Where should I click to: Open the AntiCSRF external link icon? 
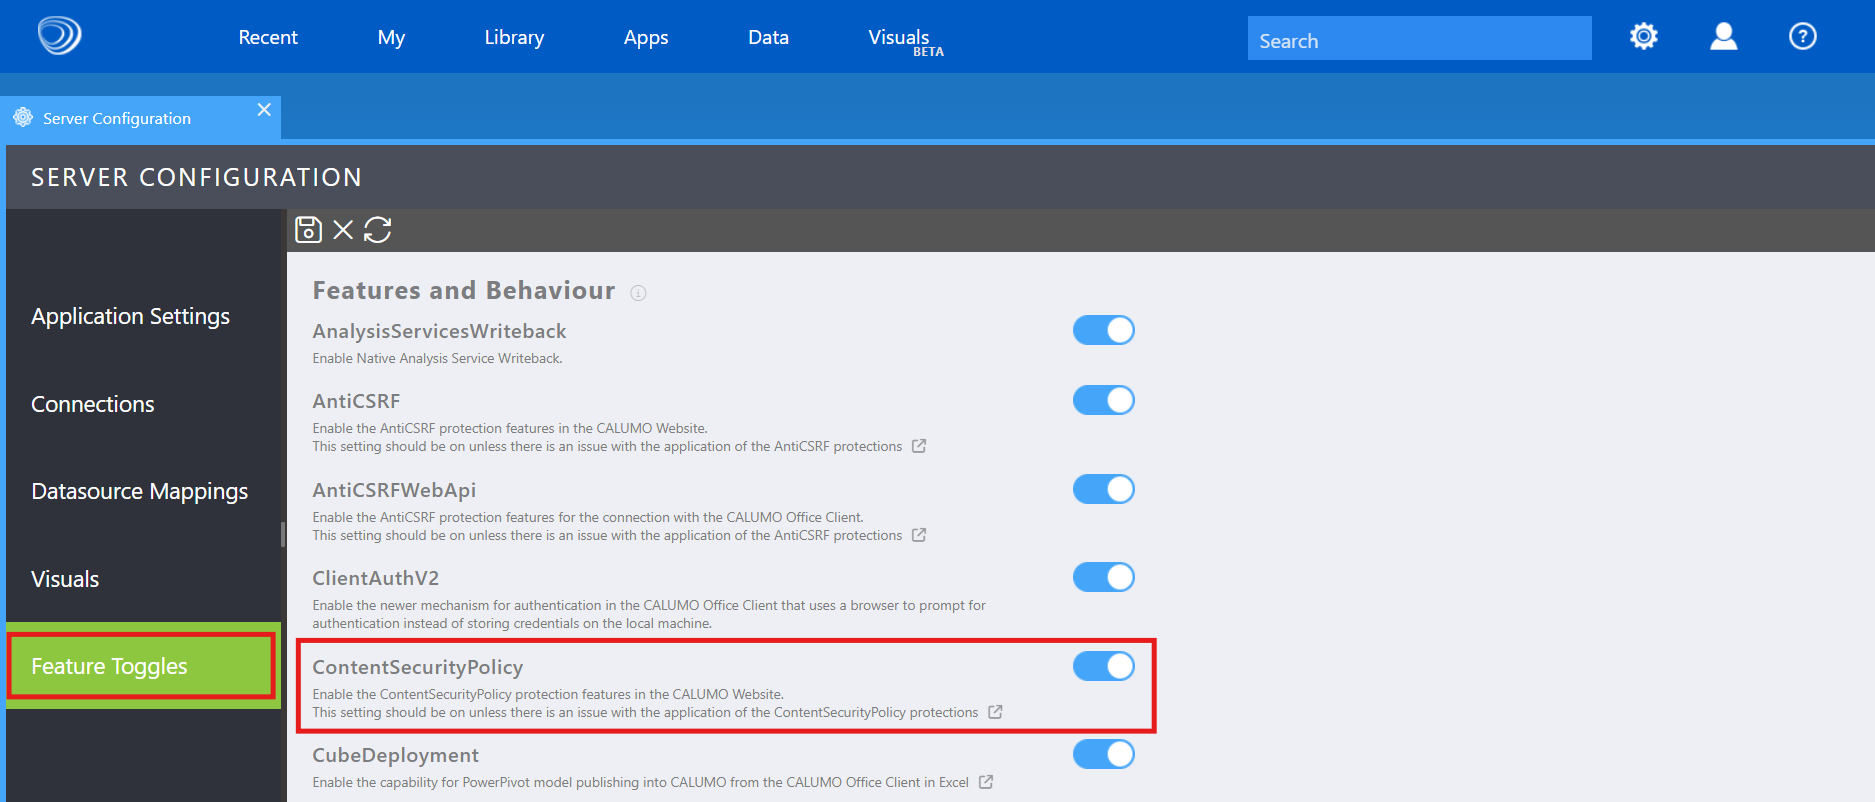click(919, 446)
